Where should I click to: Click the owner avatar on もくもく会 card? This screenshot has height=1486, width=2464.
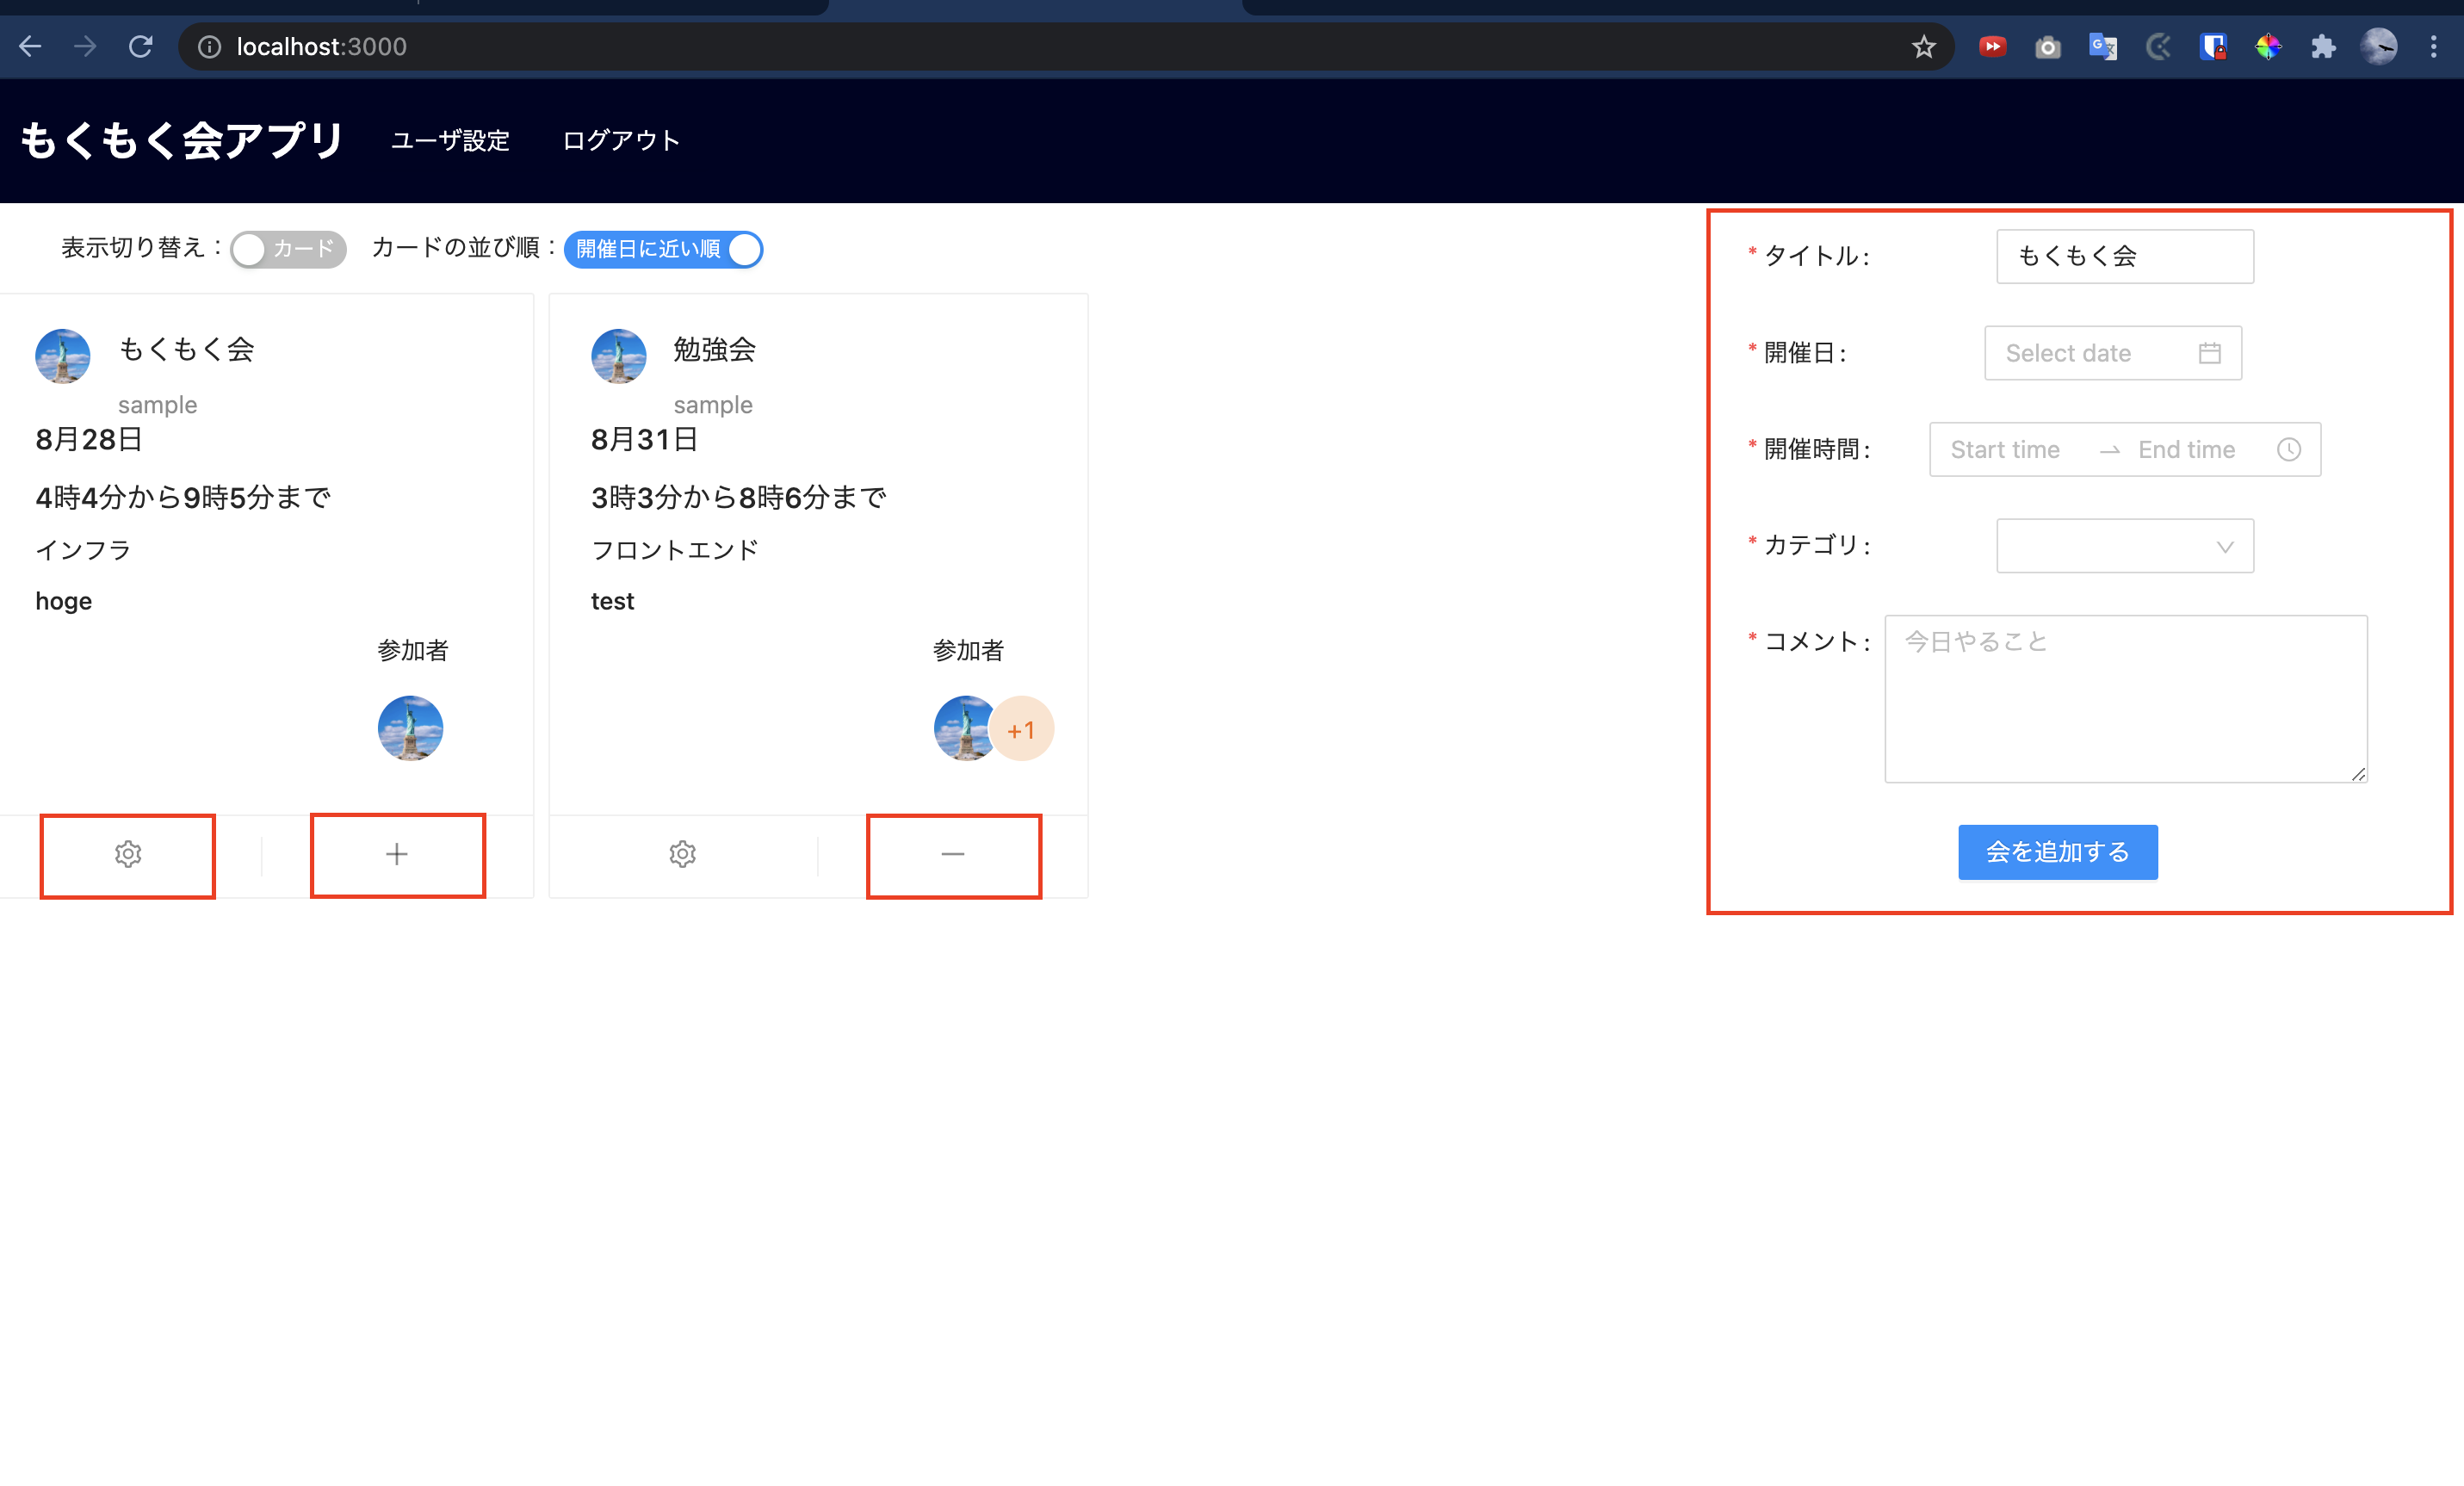coord(63,356)
